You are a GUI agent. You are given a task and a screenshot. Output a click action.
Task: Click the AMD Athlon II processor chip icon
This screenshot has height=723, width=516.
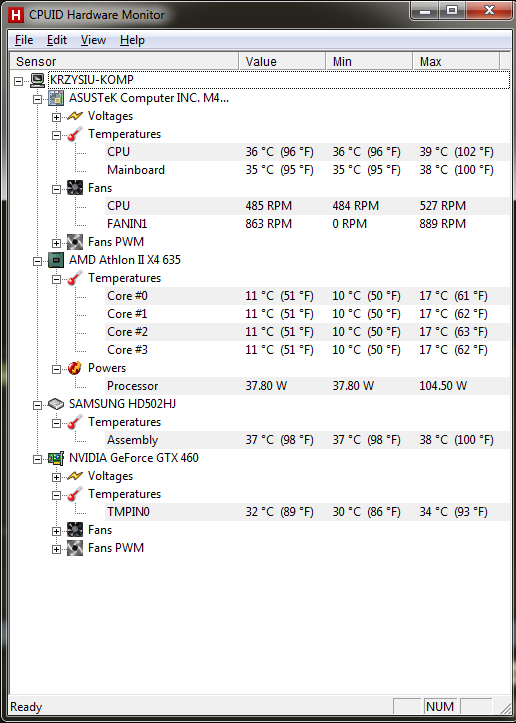tap(56, 260)
